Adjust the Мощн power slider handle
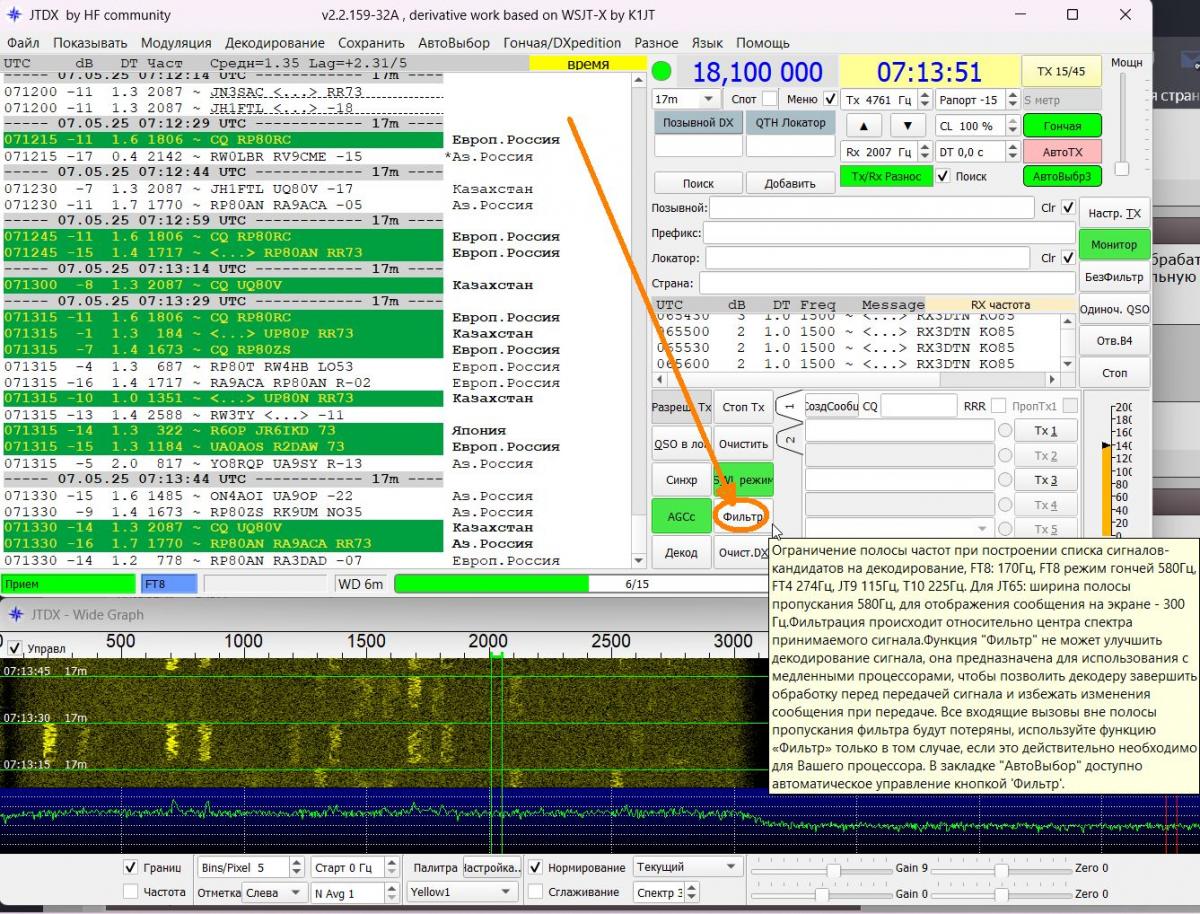Screen dimensions: 1200x914 [1122, 169]
